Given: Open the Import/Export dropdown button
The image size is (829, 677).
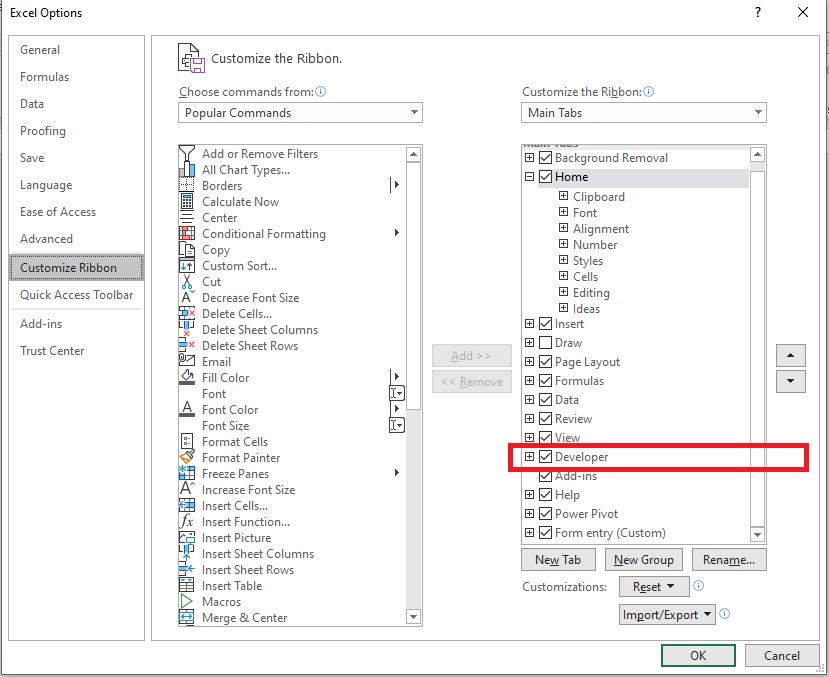Looking at the screenshot, I should tap(667, 615).
